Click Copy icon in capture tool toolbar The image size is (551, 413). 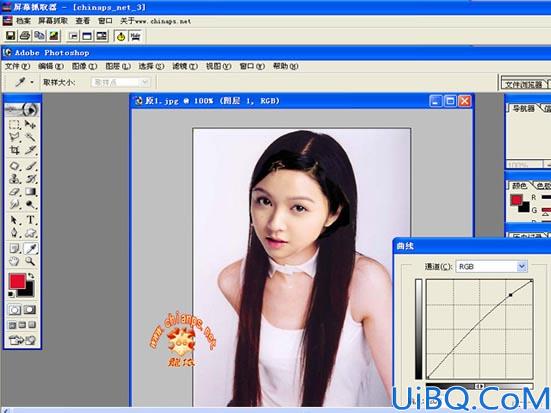point(39,36)
